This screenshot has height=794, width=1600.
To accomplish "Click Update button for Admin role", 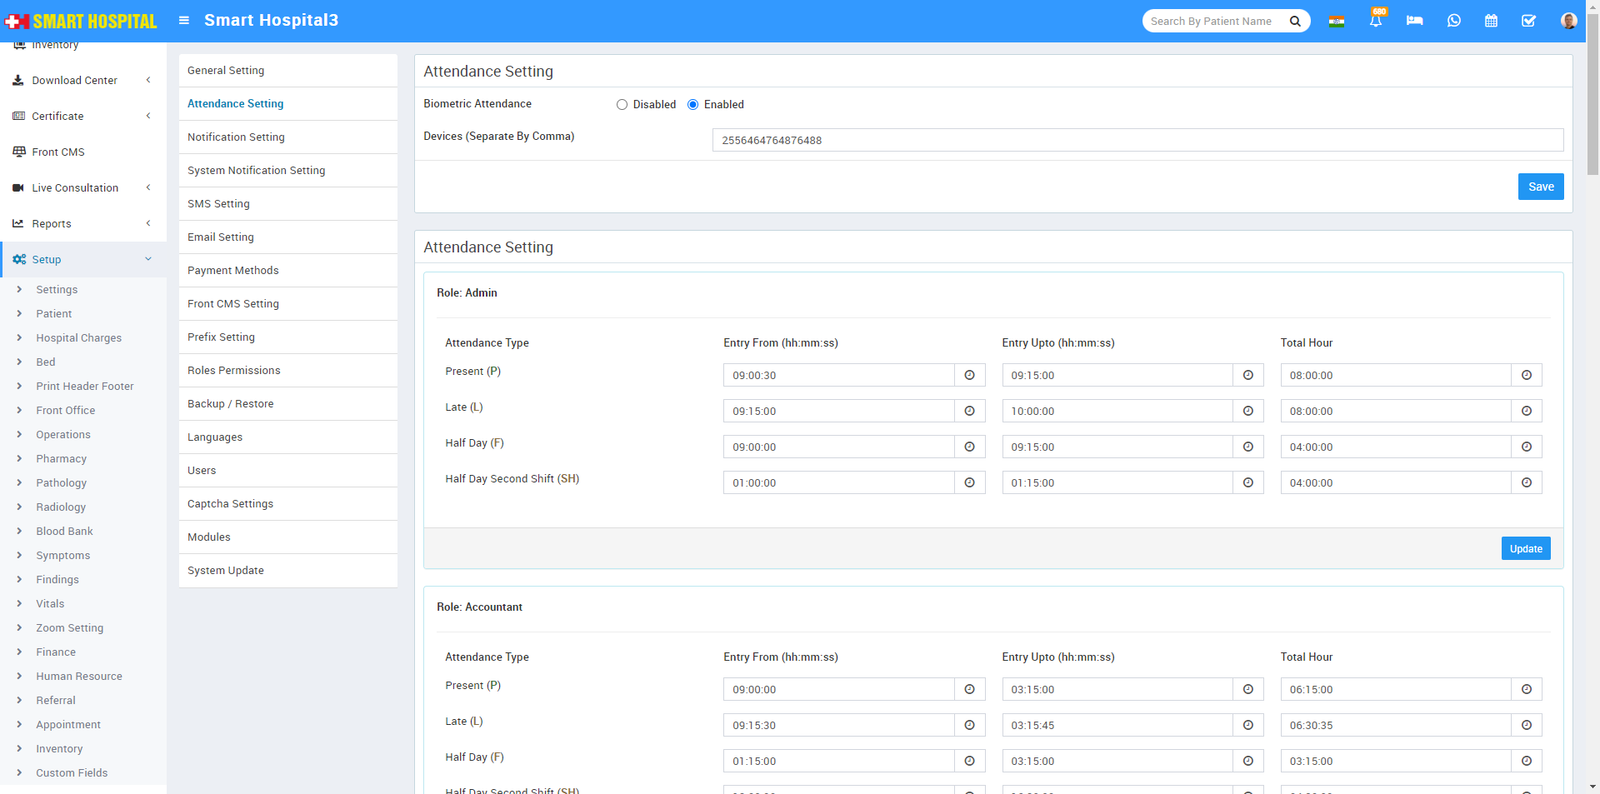I will 1525,549.
